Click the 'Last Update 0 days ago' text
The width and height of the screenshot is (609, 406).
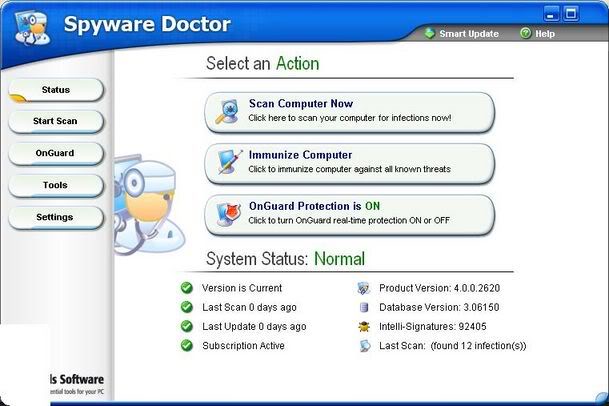click(254, 326)
